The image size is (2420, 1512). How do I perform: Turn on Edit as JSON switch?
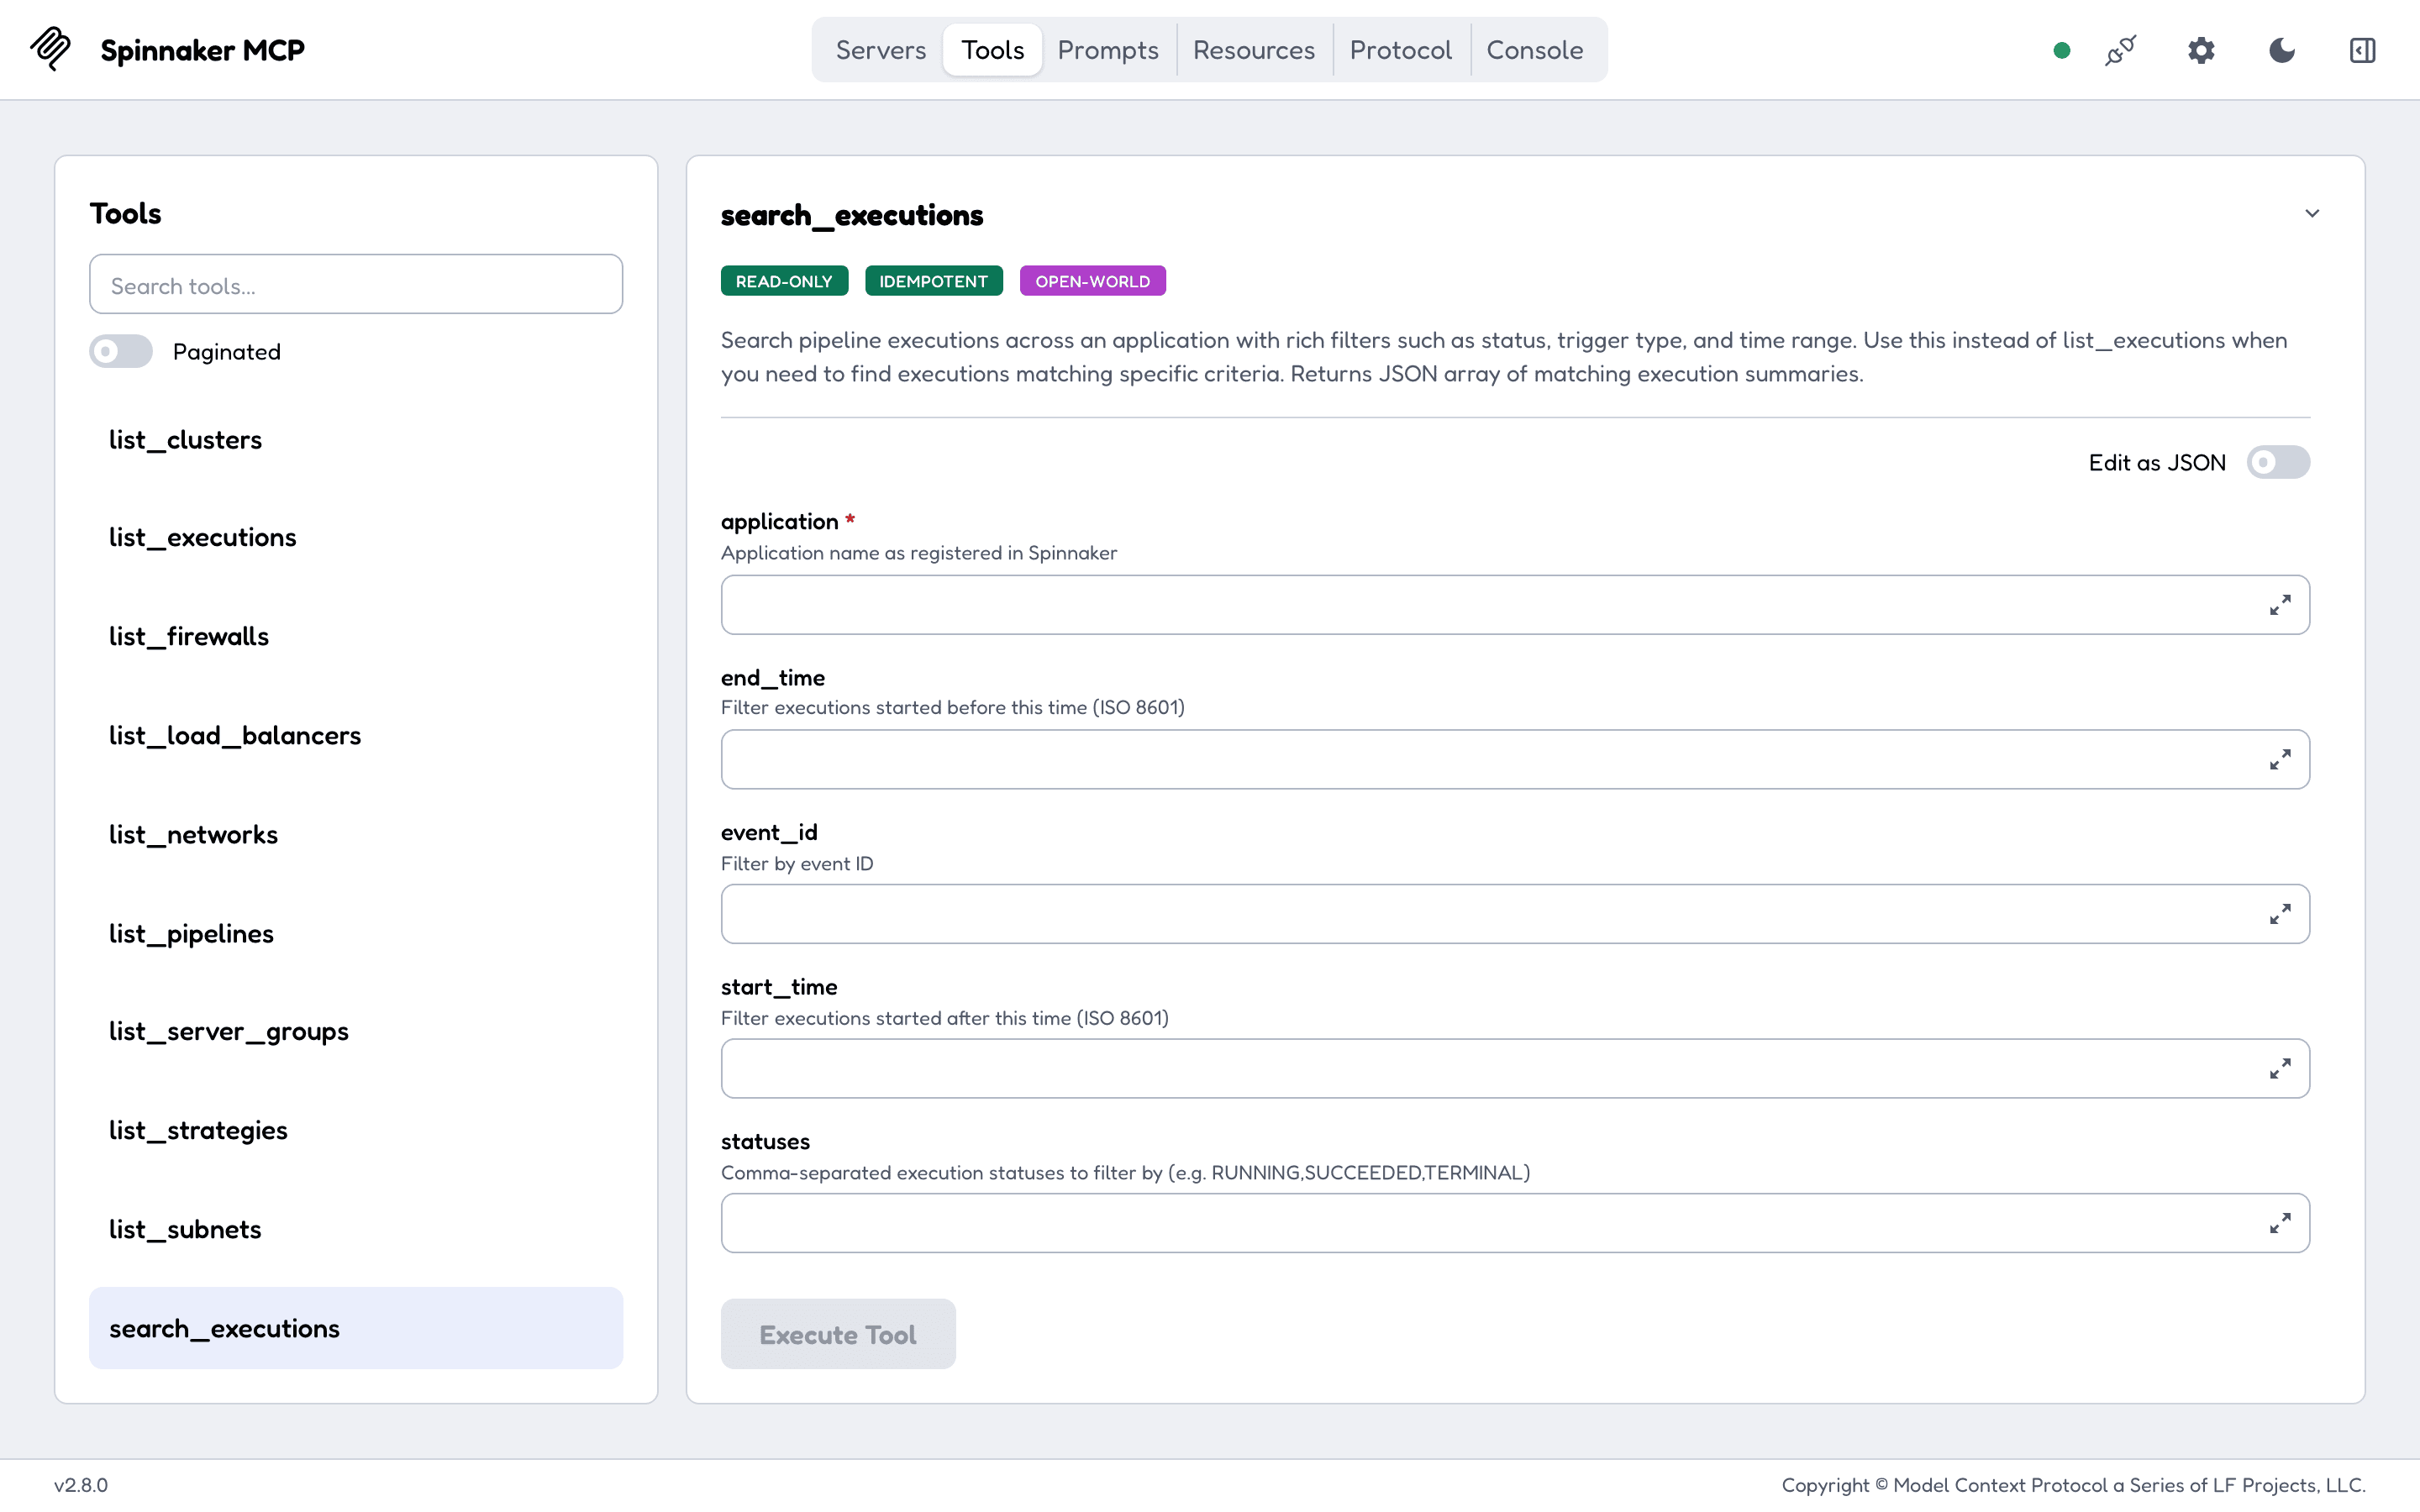tap(2278, 462)
